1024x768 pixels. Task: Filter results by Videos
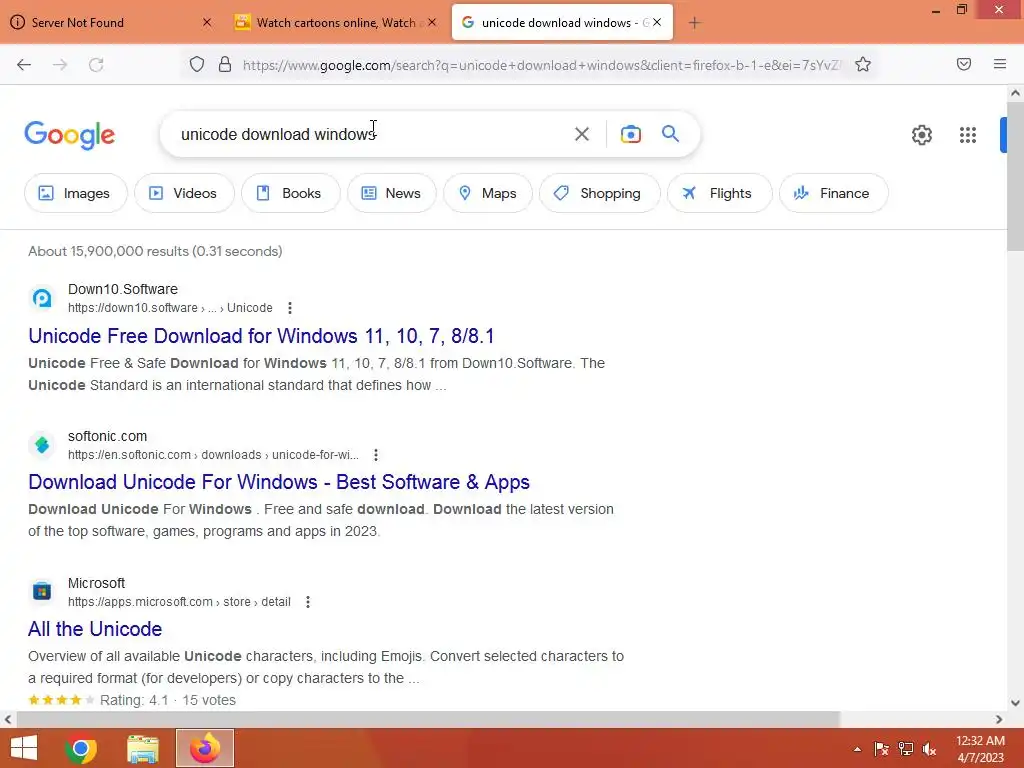point(184,193)
